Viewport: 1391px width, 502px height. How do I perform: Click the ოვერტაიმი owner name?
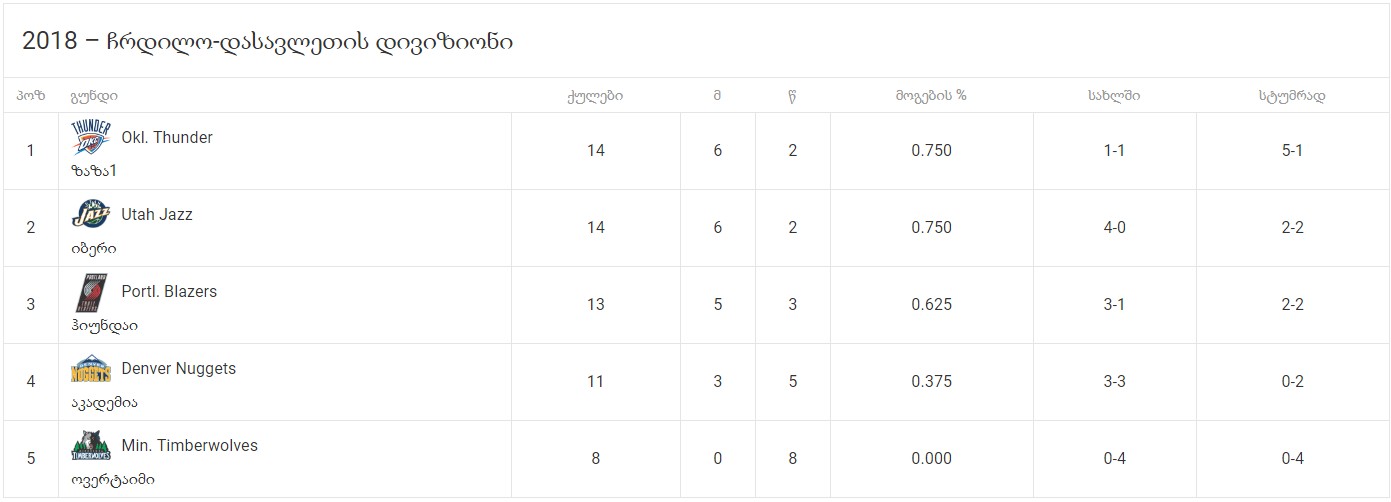[x=112, y=479]
